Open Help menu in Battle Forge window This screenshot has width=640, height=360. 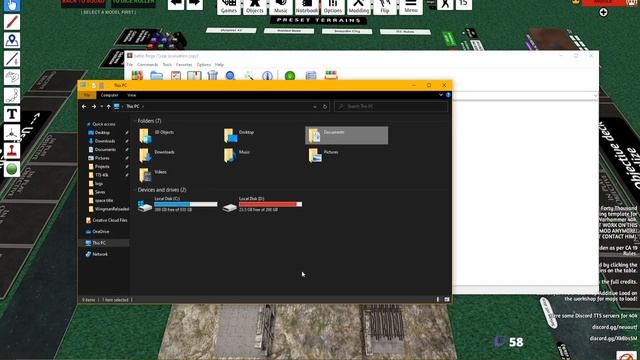[219, 64]
